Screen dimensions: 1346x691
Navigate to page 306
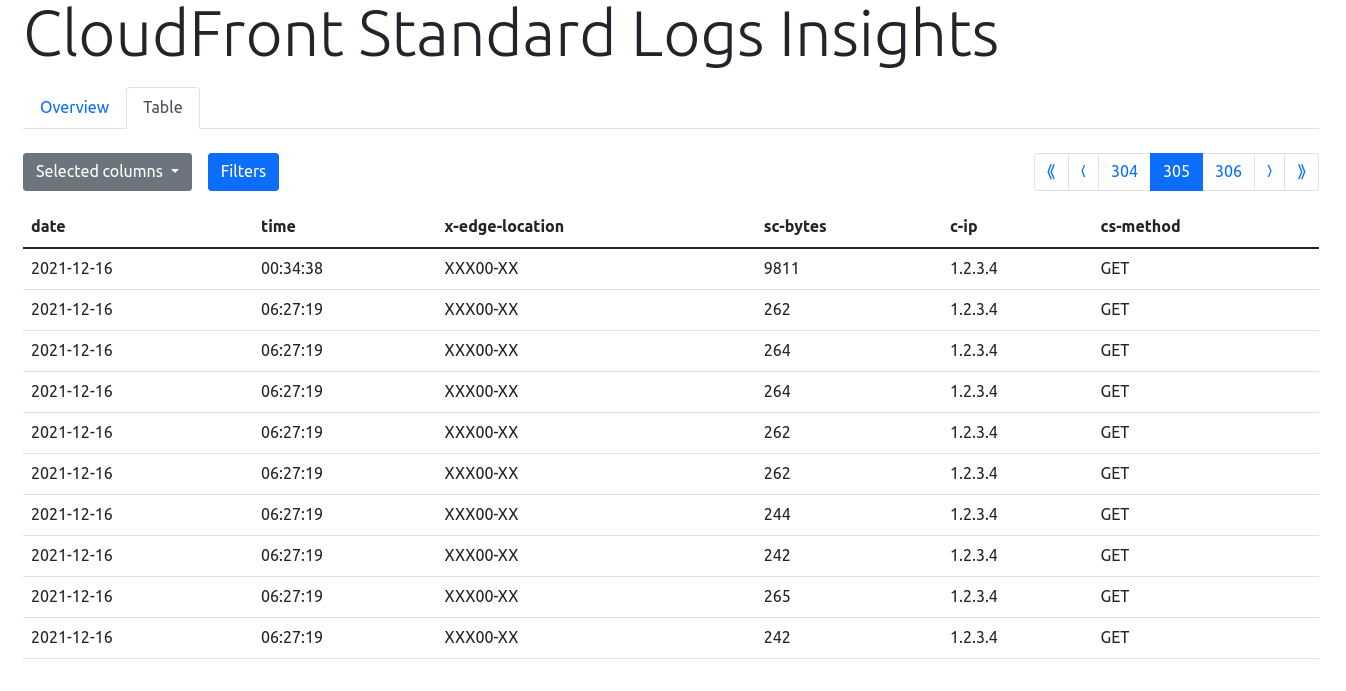coord(1228,171)
